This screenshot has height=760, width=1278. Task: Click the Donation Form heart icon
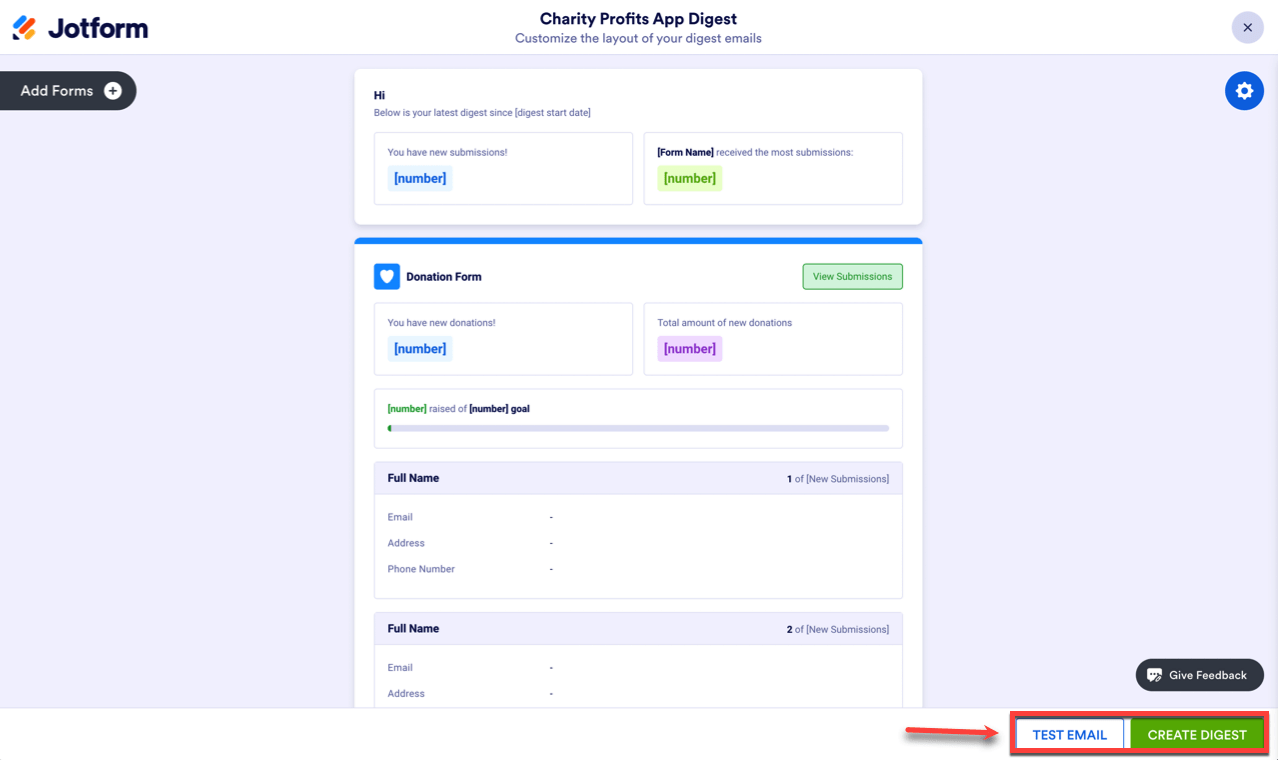click(387, 277)
